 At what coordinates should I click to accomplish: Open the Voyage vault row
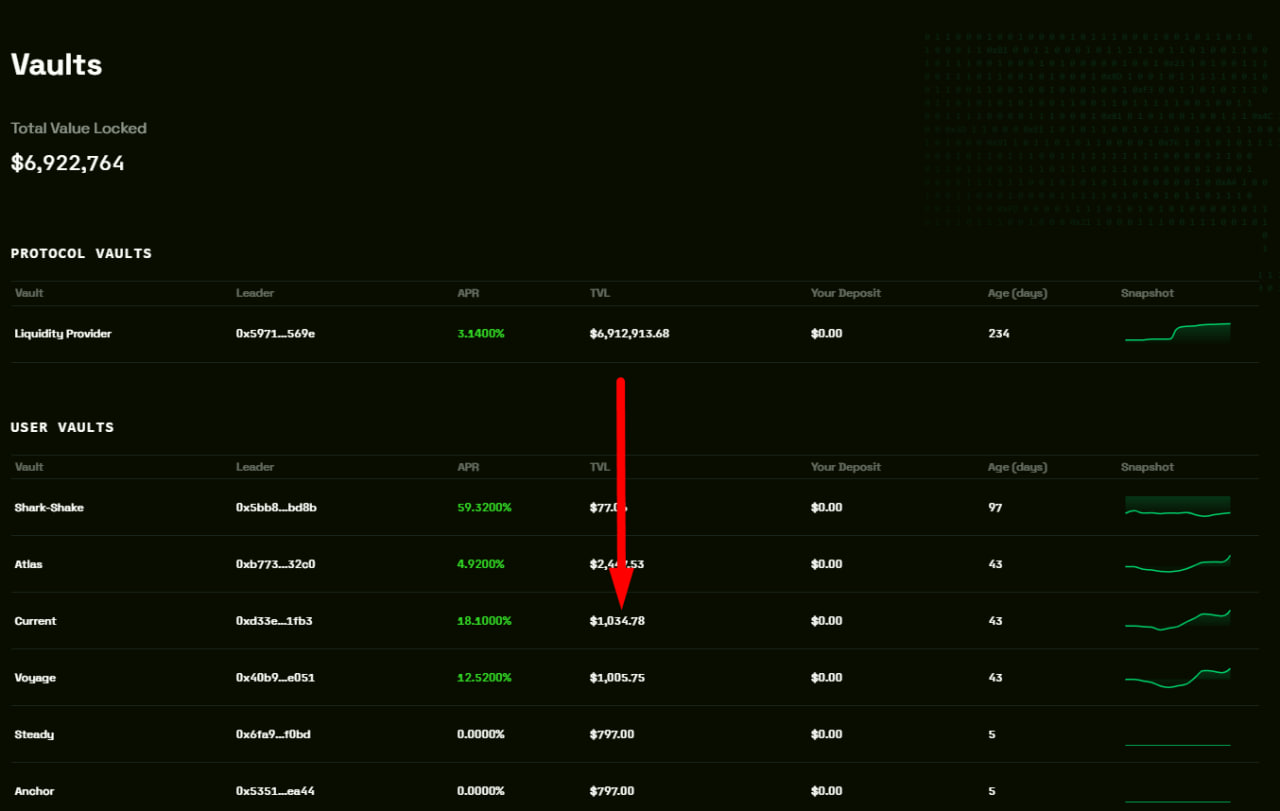[635, 678]
